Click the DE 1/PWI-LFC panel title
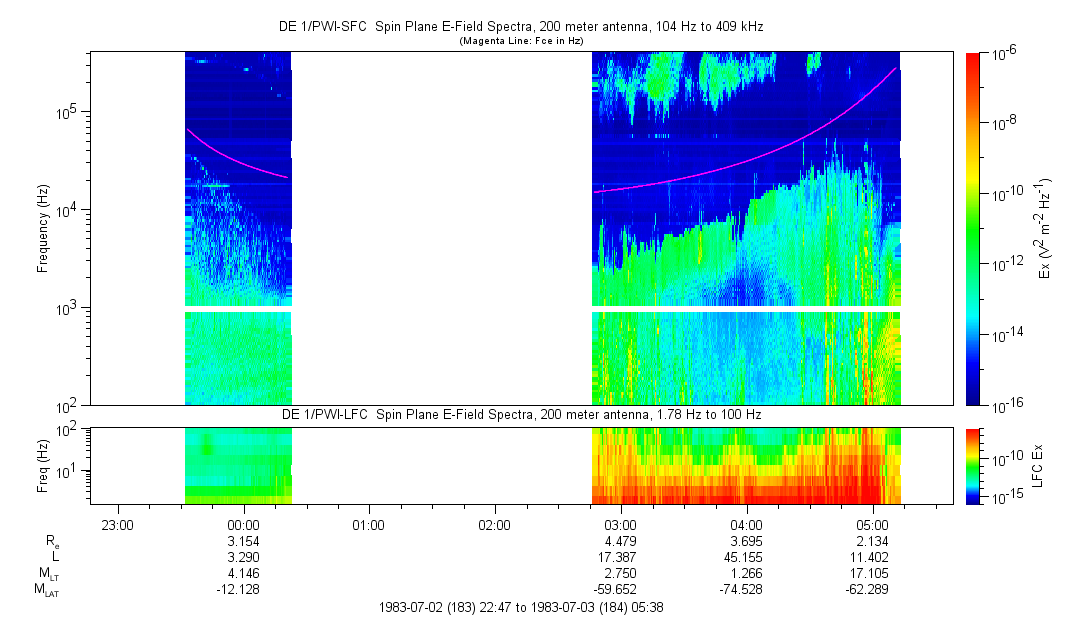The image size is (1083, 620). [x=520, y=414]
